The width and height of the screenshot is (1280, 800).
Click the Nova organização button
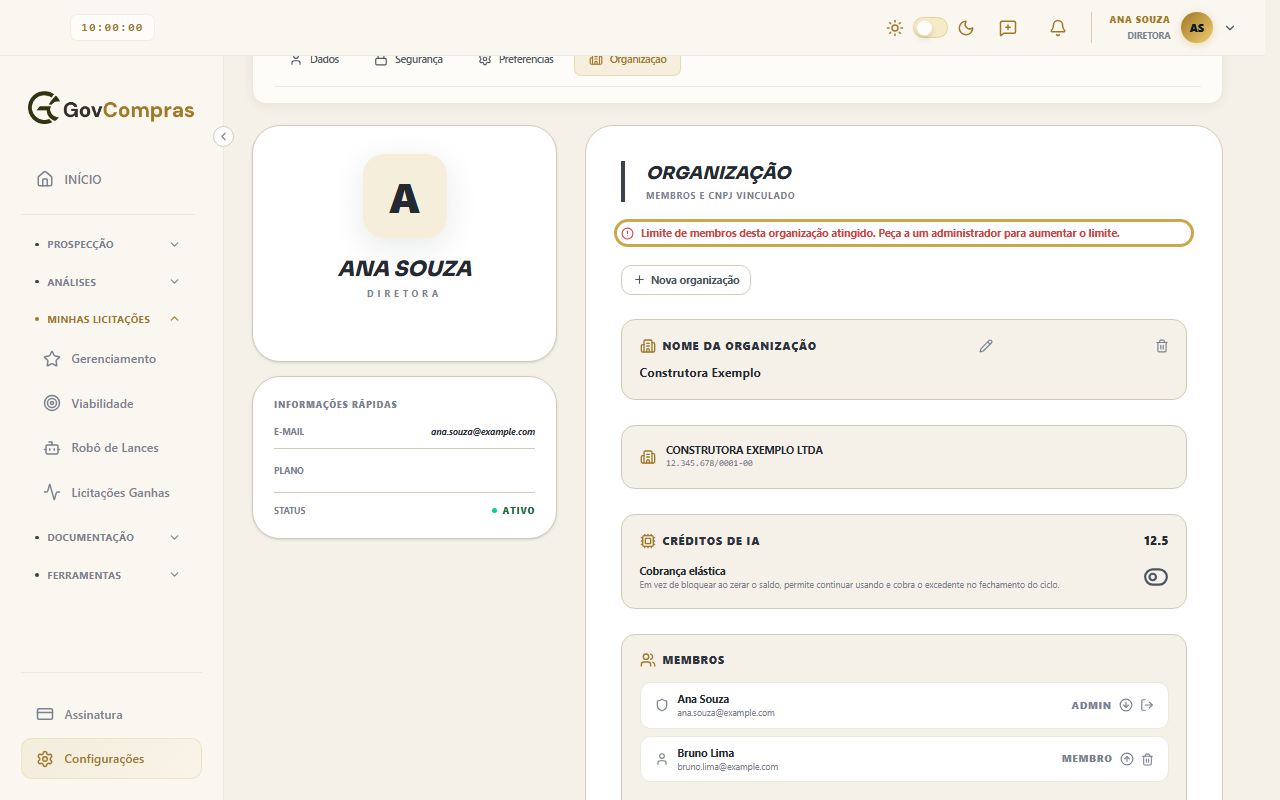pyautogui.click(x=686, y=280)
